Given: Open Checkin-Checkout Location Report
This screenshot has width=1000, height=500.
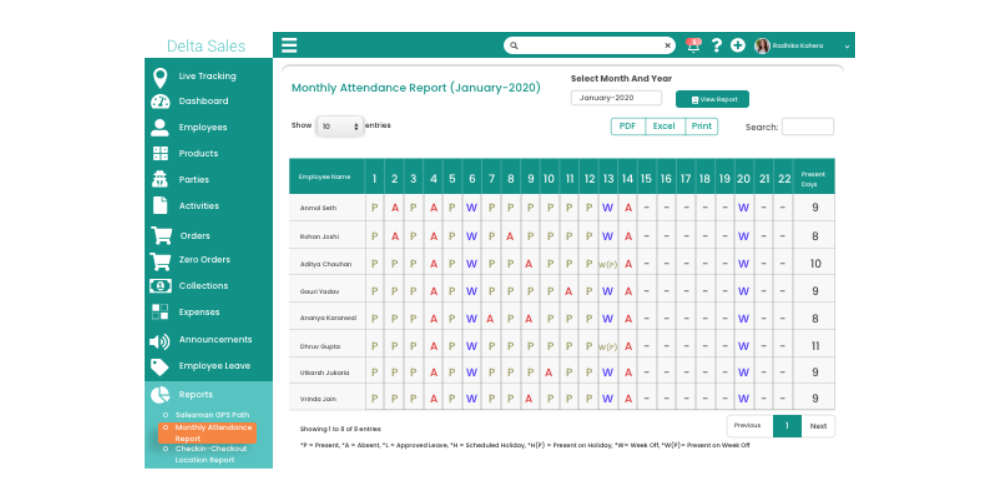Looking at the screenshot, I should pos(211,454).
